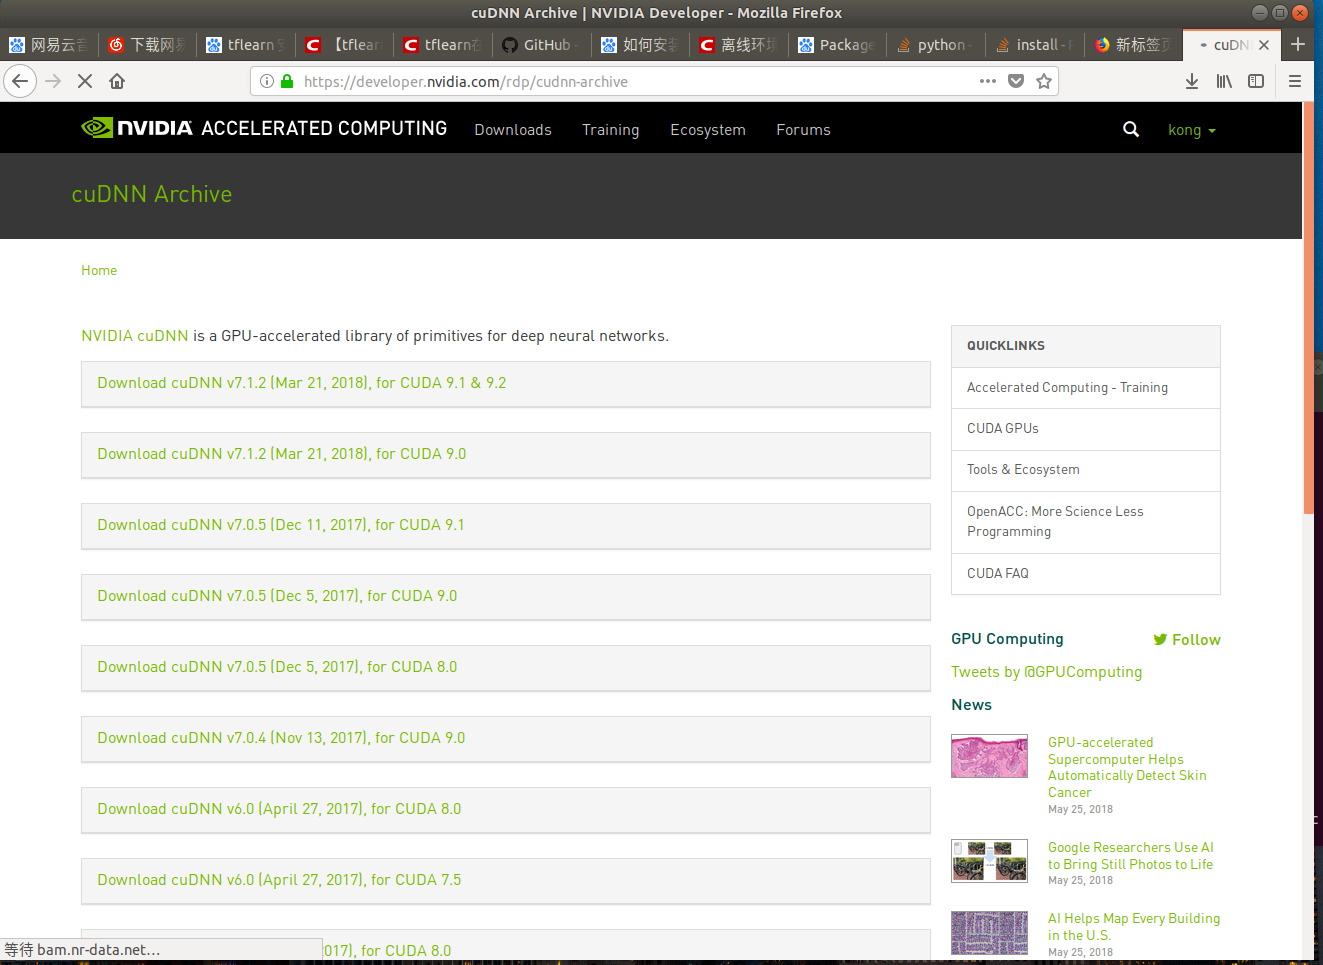Open Tweets by @GPUComputing link

pos(1046,672)
